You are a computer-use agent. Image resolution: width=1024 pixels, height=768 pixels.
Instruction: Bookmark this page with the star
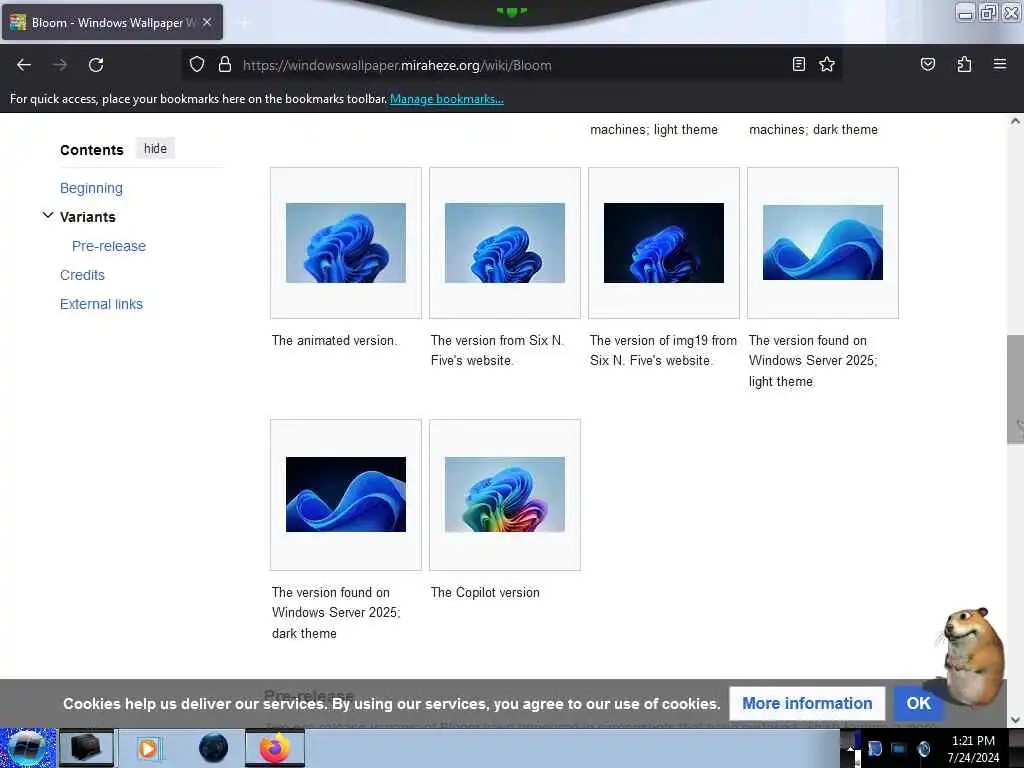pyautogui.click(x=827, y=64)
